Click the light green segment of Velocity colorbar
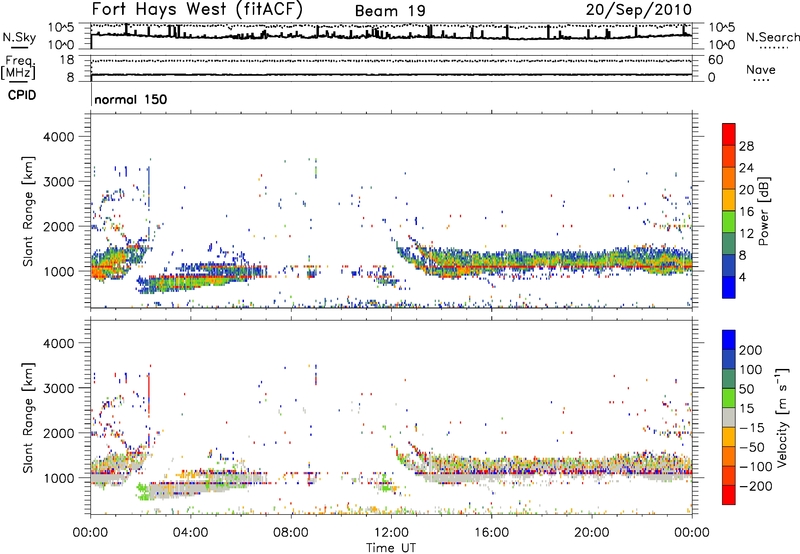Image resolution: width=800 pixels, height=554 pixels. pyautogui.click(x=729, y=398)
